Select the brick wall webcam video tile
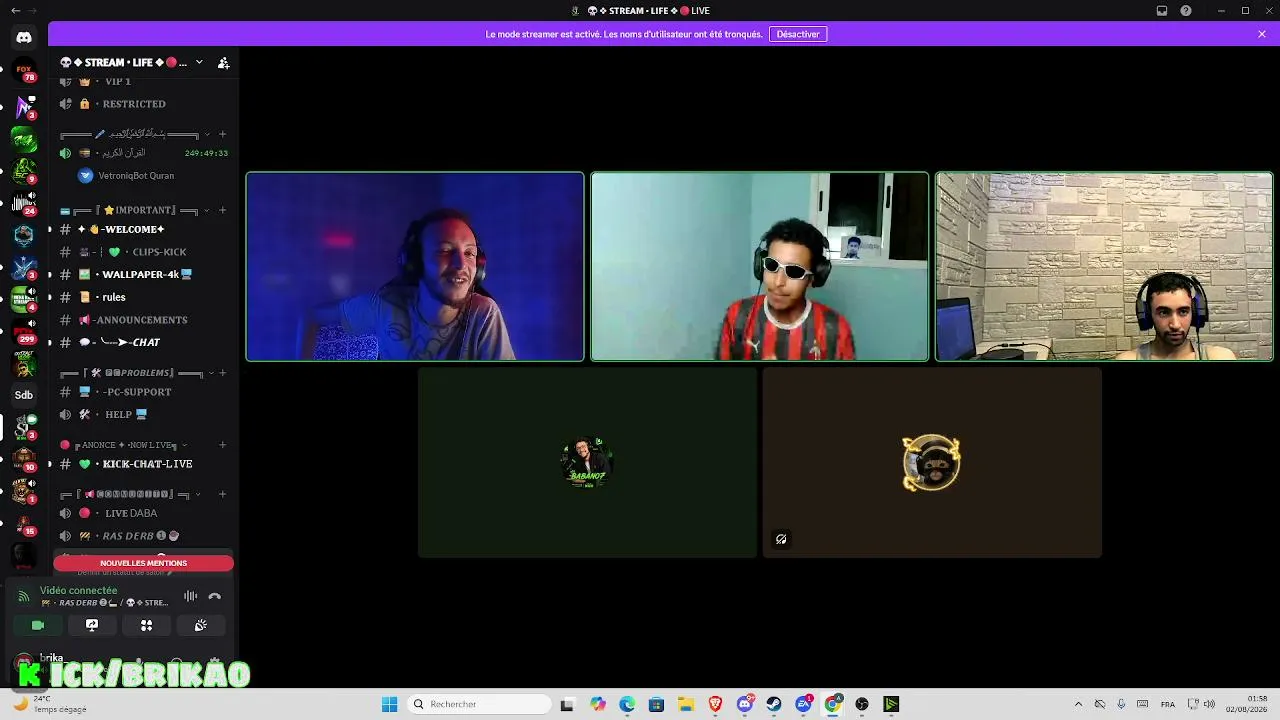 point(1104,266)
